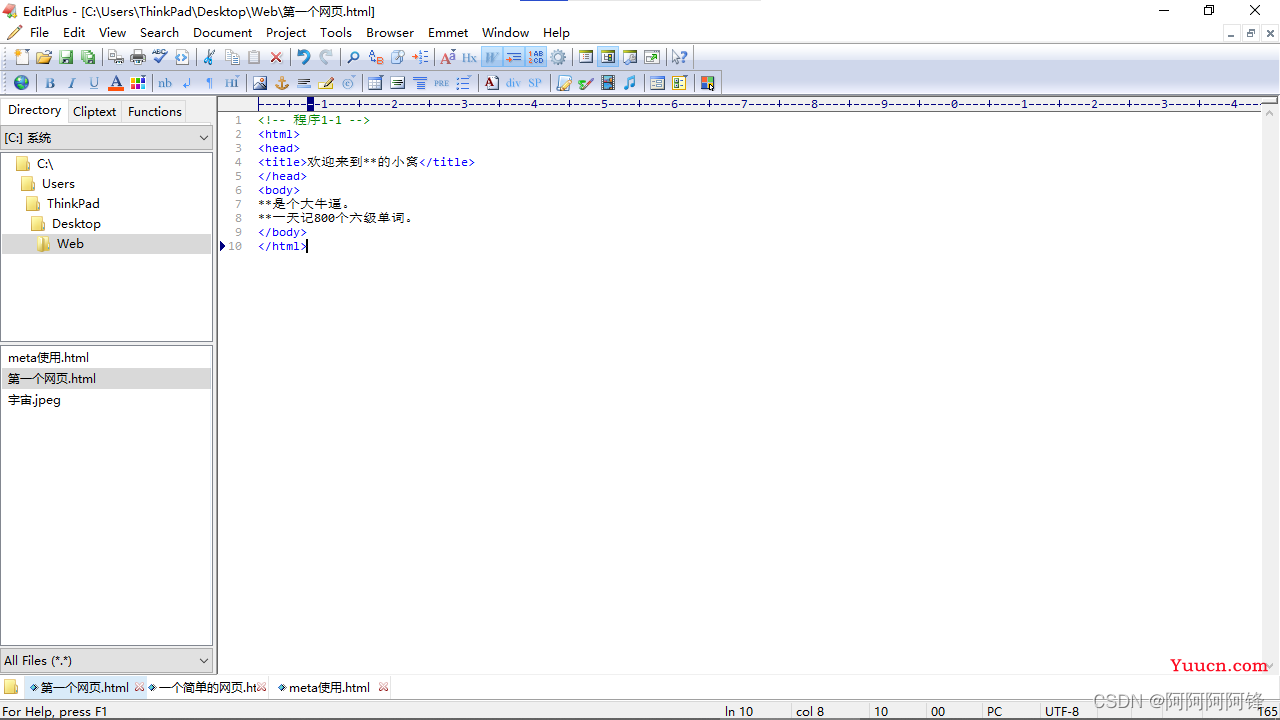
Task: Insert paragraph tag with pilcrow icon
Action: click(x=209, y=83)
